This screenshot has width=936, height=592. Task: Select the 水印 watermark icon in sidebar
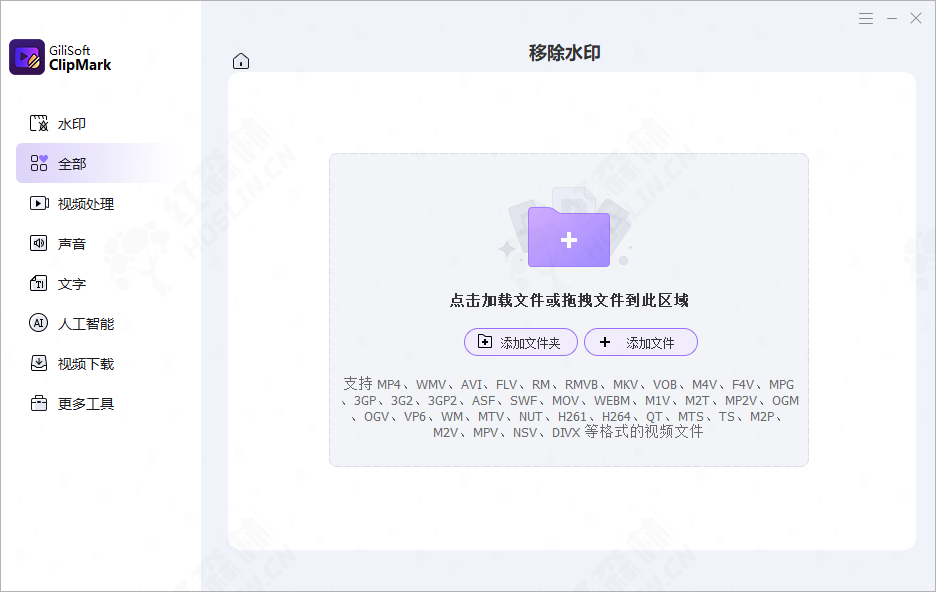click(x=39, y=124)
